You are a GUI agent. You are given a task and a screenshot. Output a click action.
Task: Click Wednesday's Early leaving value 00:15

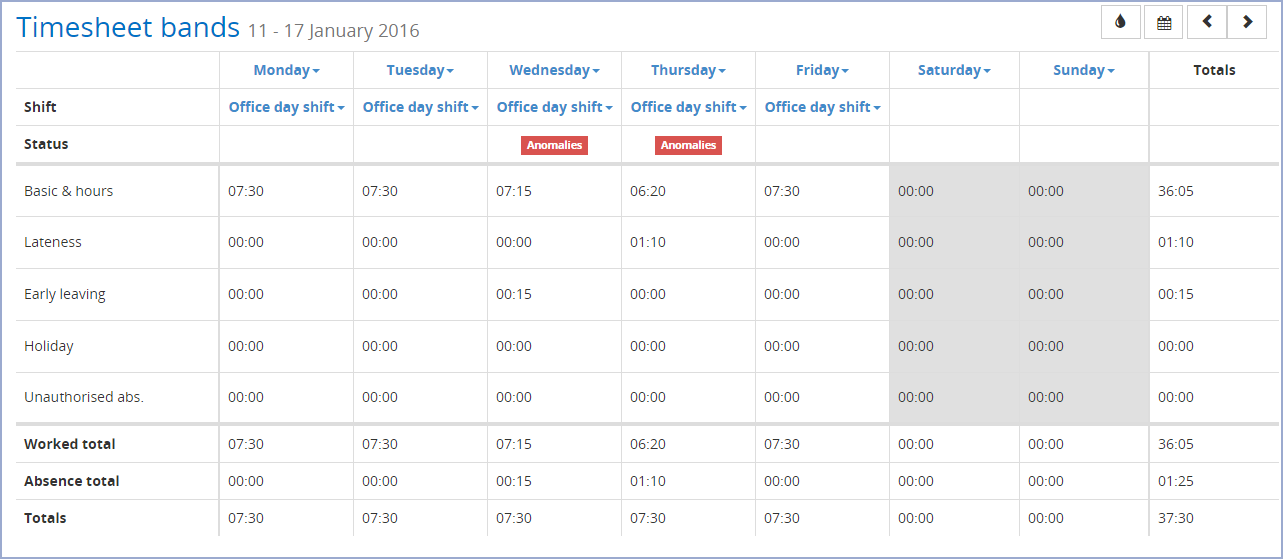pyautogui.click(x=514, y=294)
